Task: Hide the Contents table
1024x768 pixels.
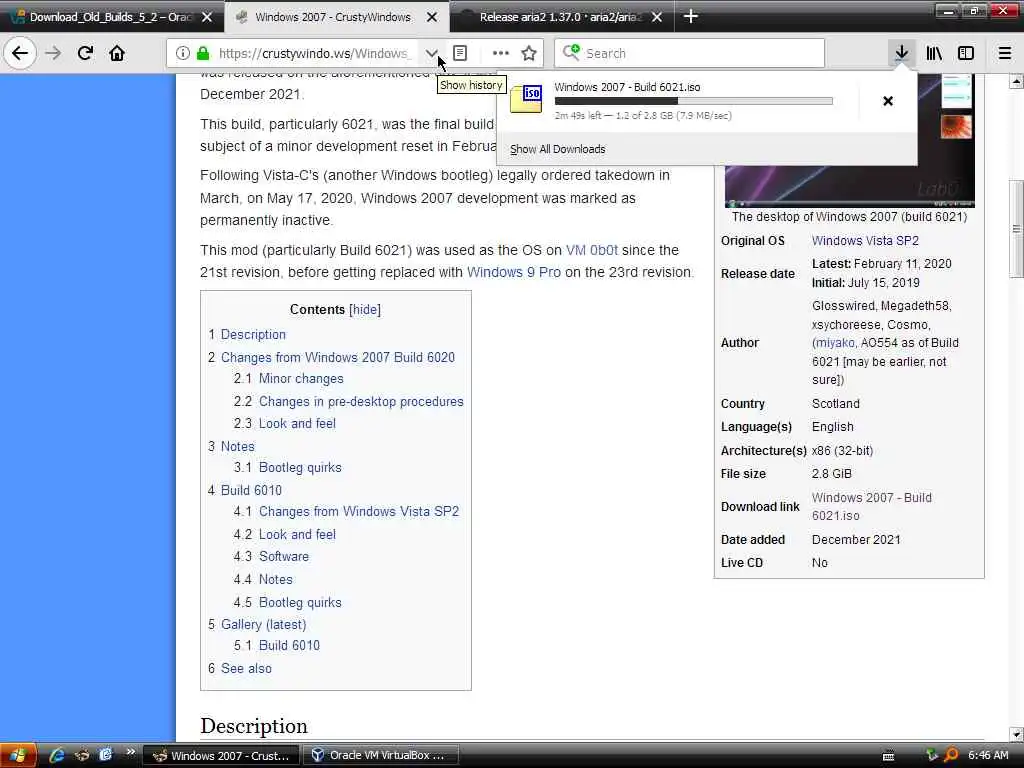Action: pyautogui.click(x=364, y=310)
